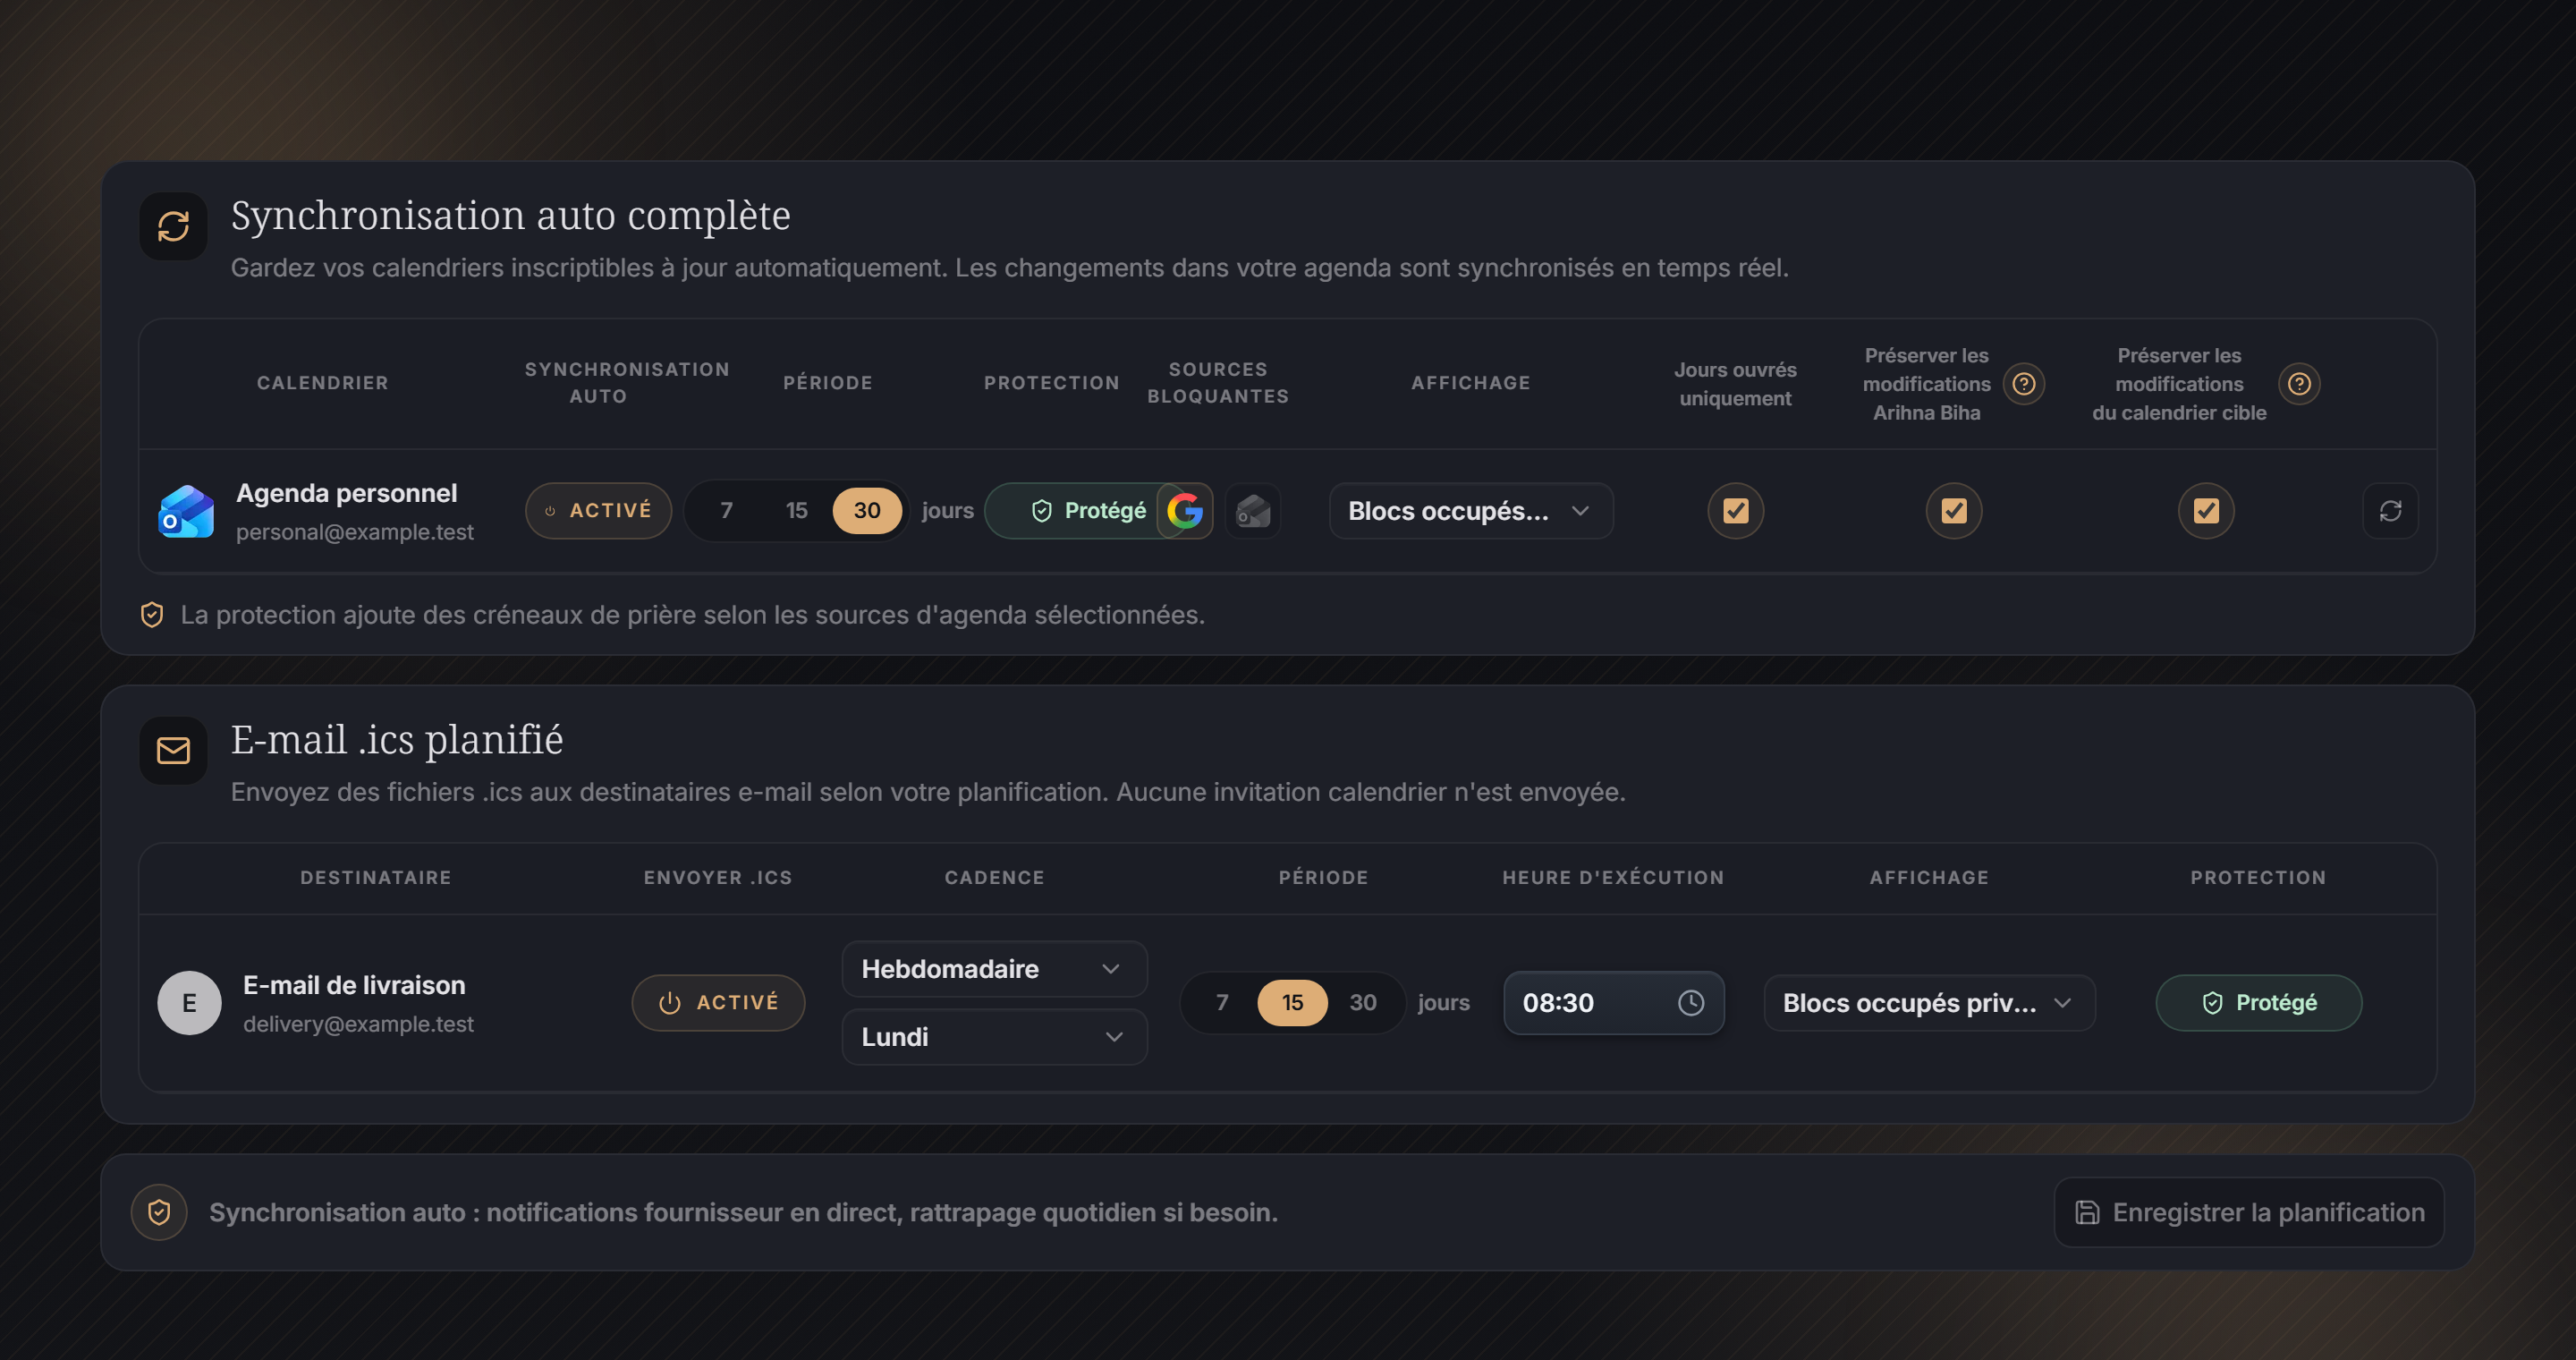
Task: Open help icon for Préserver les modifications Arihna Biha
Action: click(2024, 384)
